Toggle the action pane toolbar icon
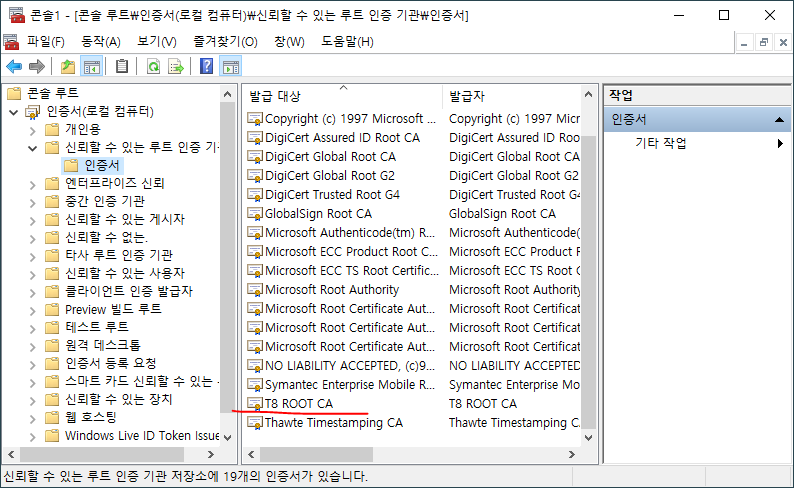 tap(231, 66)
